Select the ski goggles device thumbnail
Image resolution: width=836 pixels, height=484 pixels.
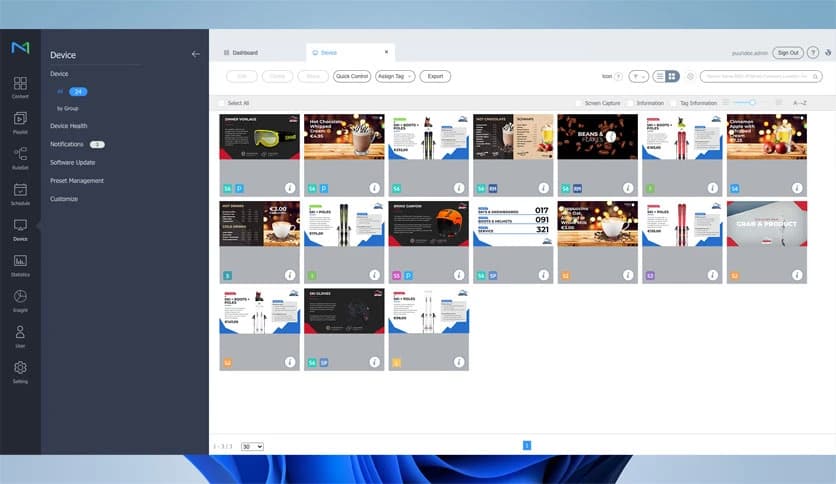[260, 136]
